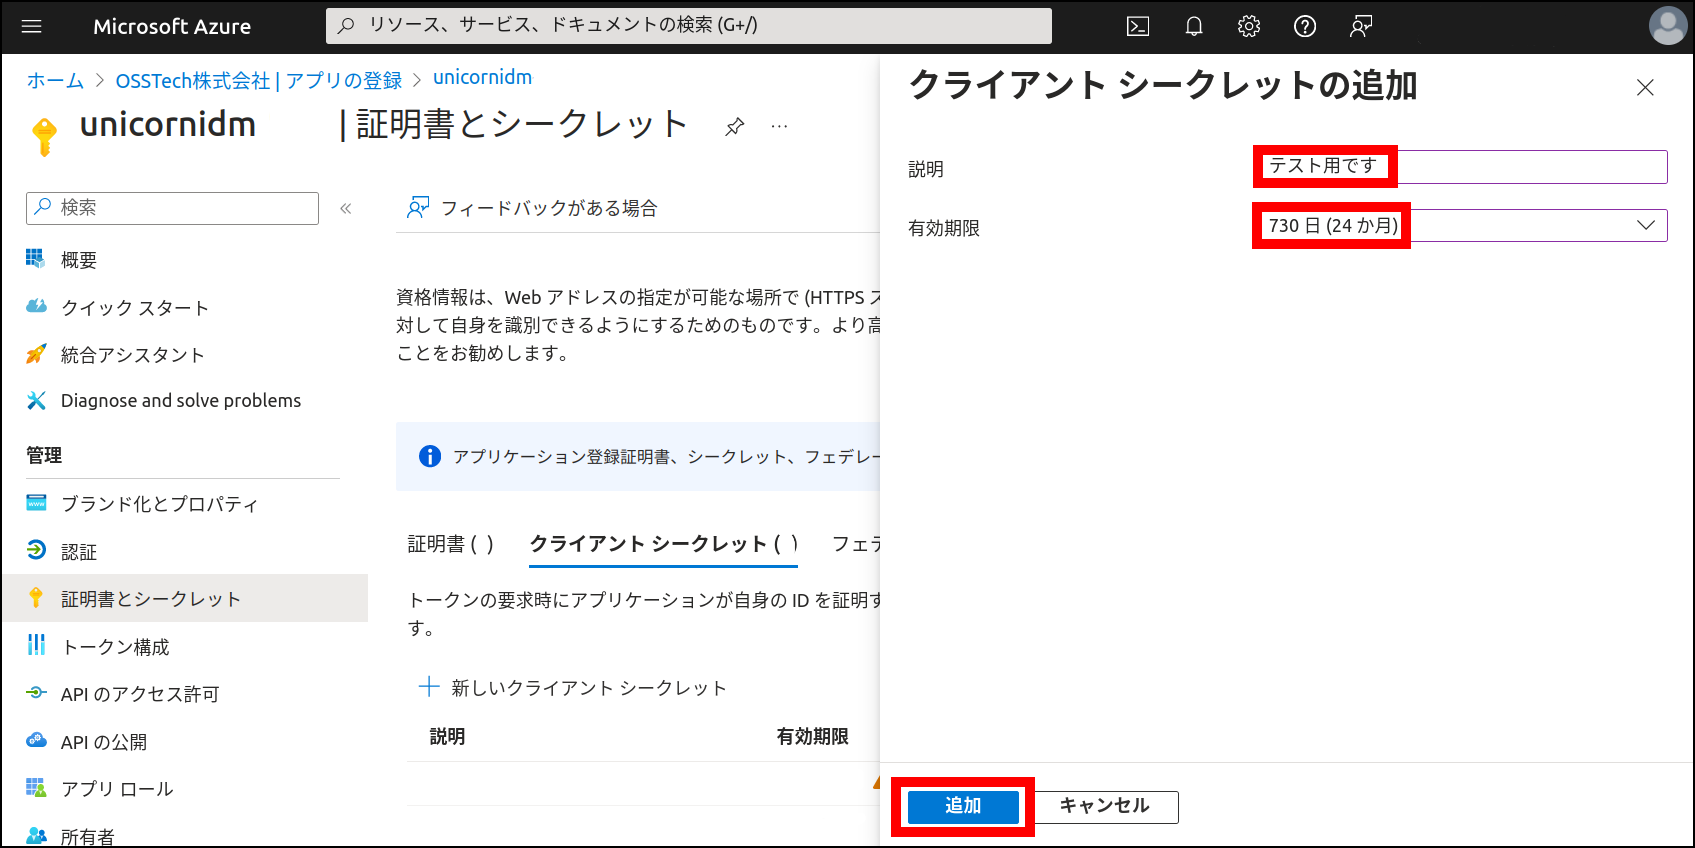Screen dimensions: 1695x848
Task: Click the Diagnose and solve problems wrench icon
Action: coord(36,400)
